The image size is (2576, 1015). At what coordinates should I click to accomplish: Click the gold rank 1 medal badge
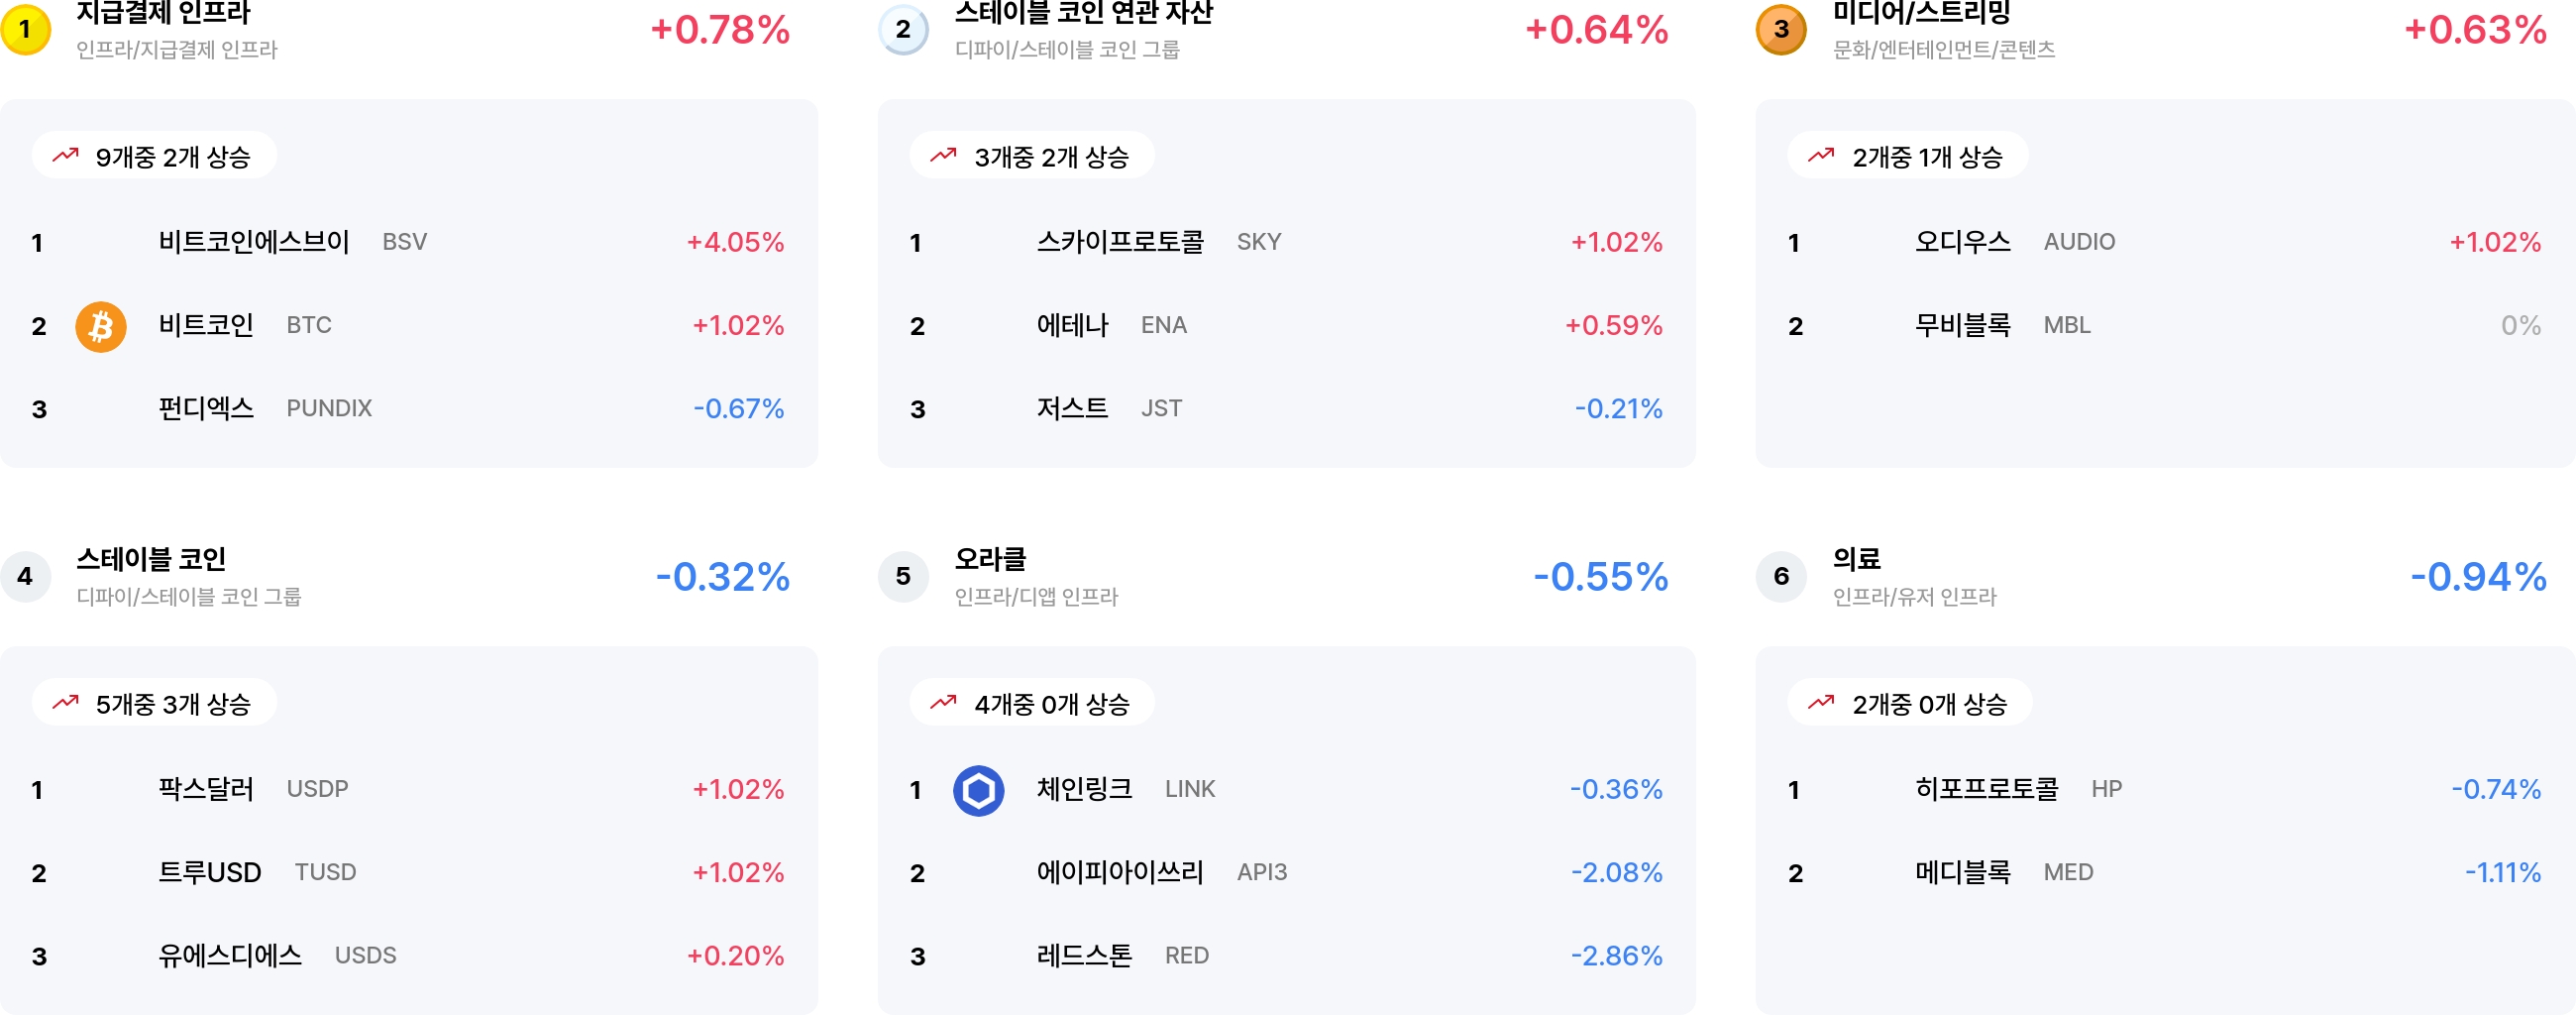pyautogui.click(x=26, y=29)
